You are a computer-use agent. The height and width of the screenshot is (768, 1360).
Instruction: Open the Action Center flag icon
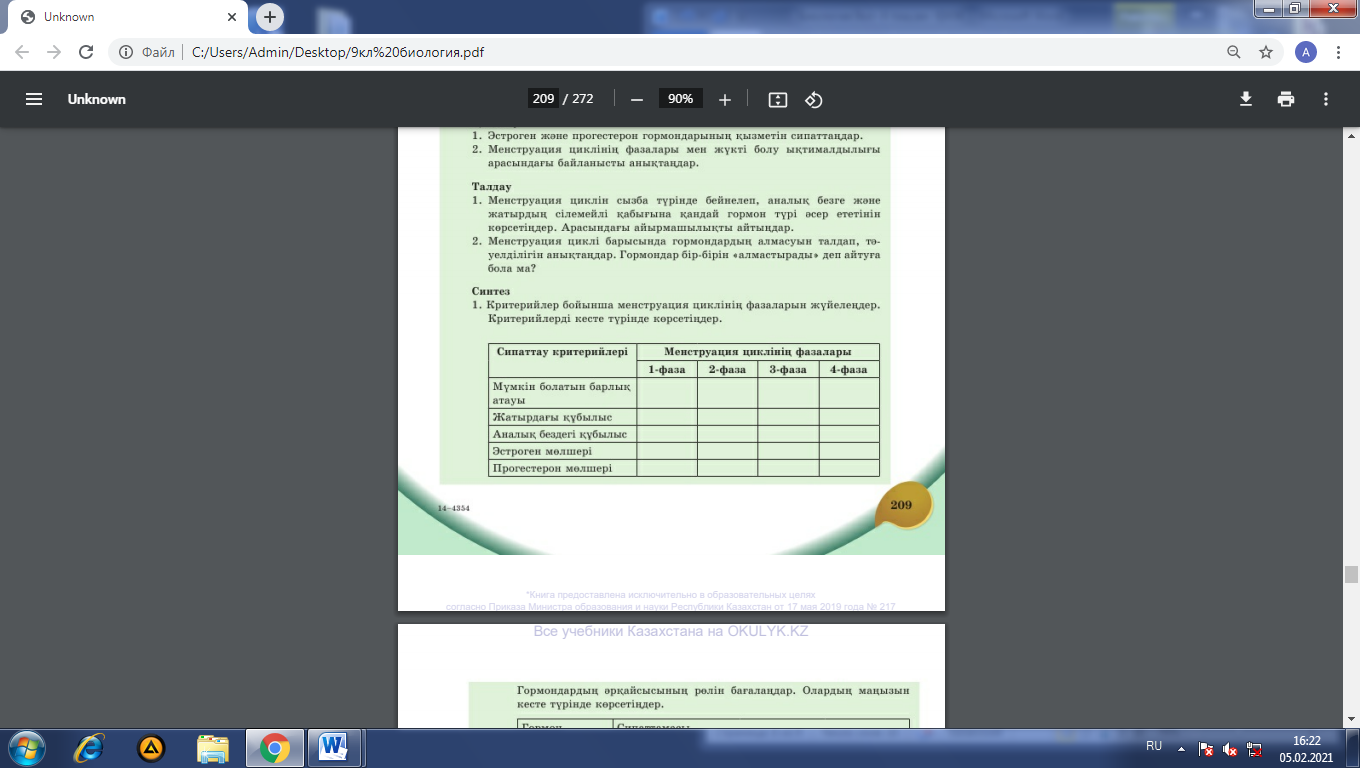click(x=1206, y=748)
